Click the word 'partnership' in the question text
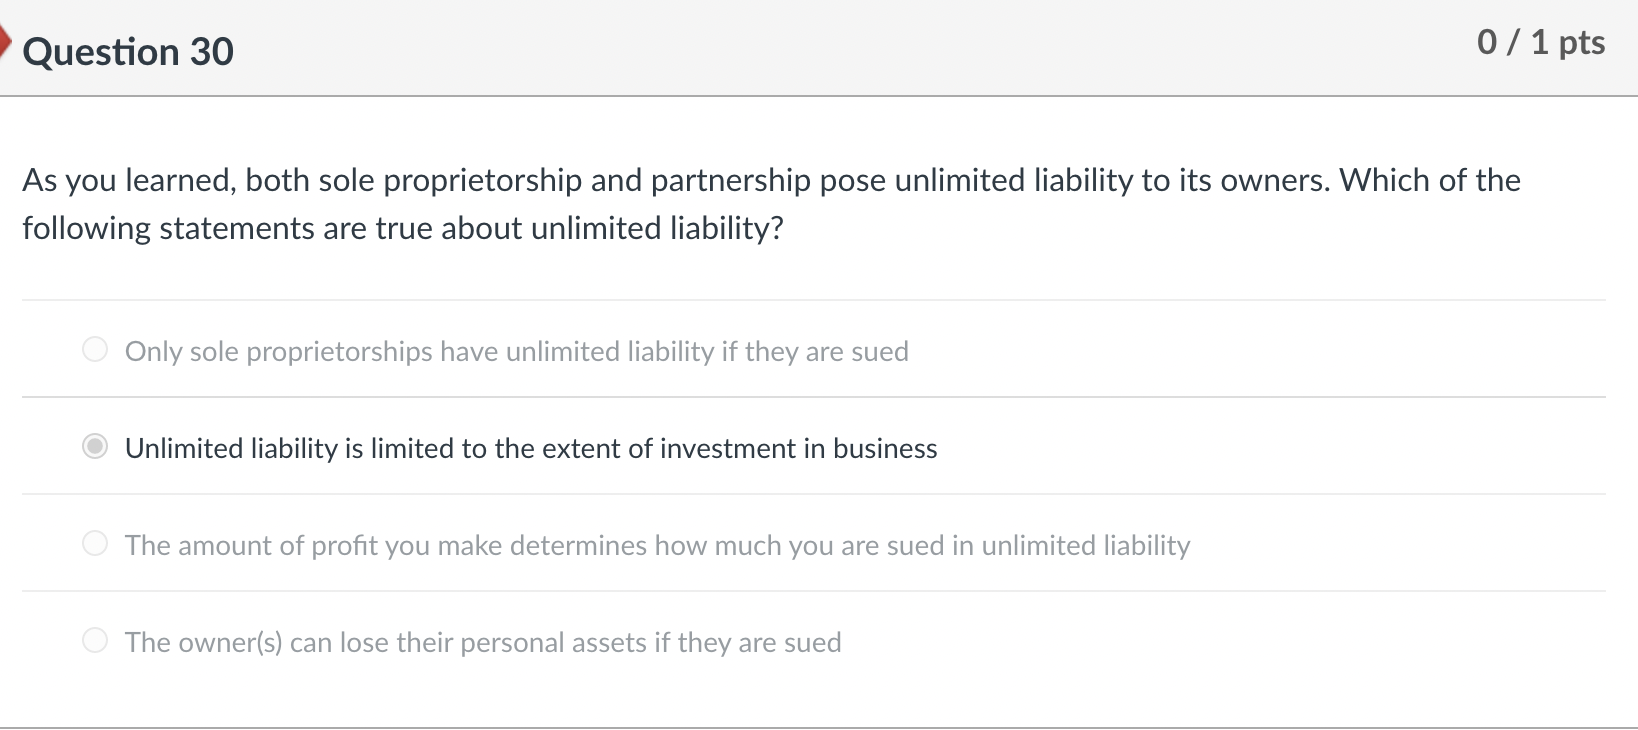Viewport: 1638px width, 730px height. coord(729,181)
